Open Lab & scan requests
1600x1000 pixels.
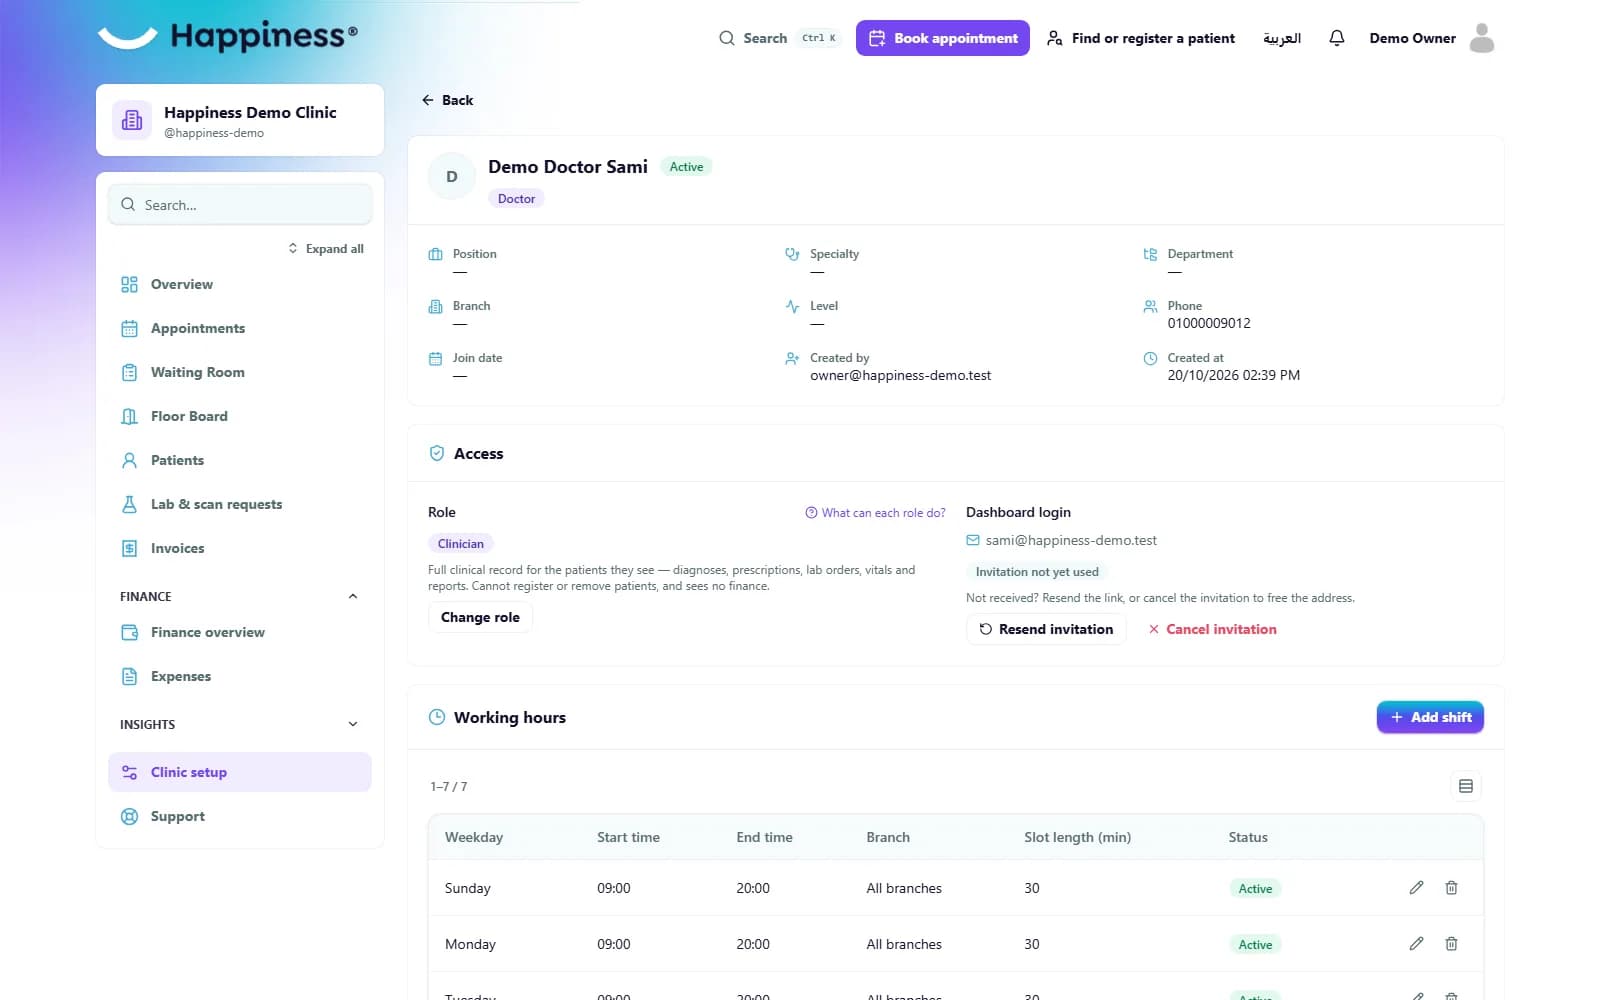240,504
